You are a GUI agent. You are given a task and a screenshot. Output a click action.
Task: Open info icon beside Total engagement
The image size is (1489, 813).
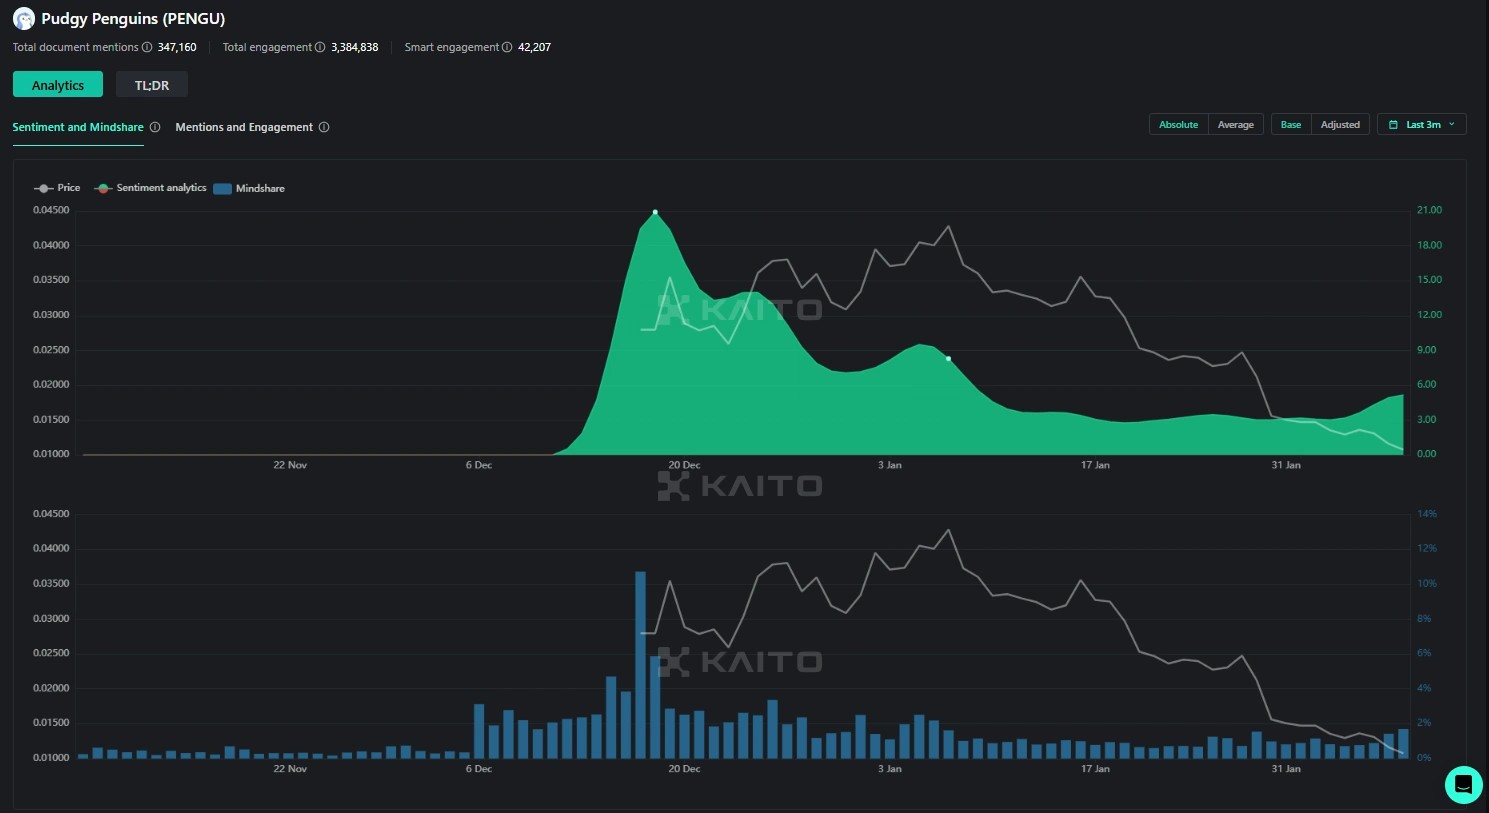pyautogui.click(x=320, y=47)
